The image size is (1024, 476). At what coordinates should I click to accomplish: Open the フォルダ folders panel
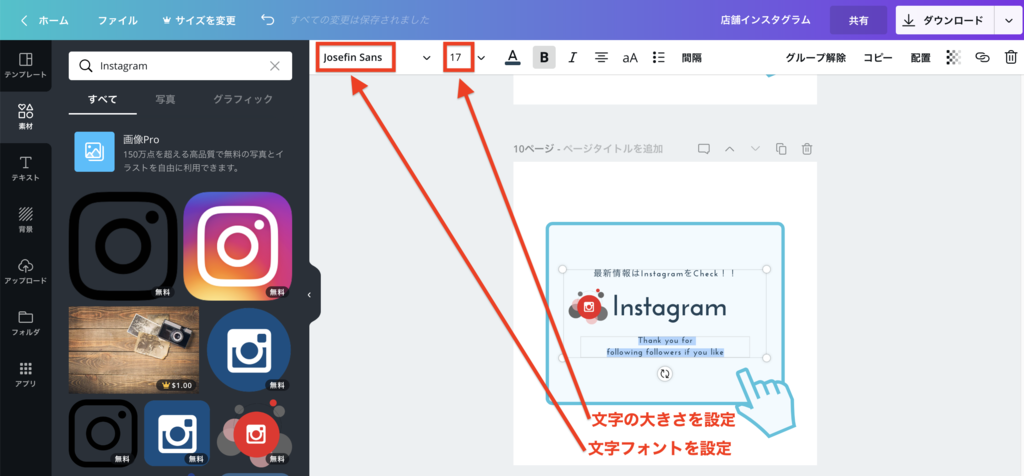click(x=25, y=323)
